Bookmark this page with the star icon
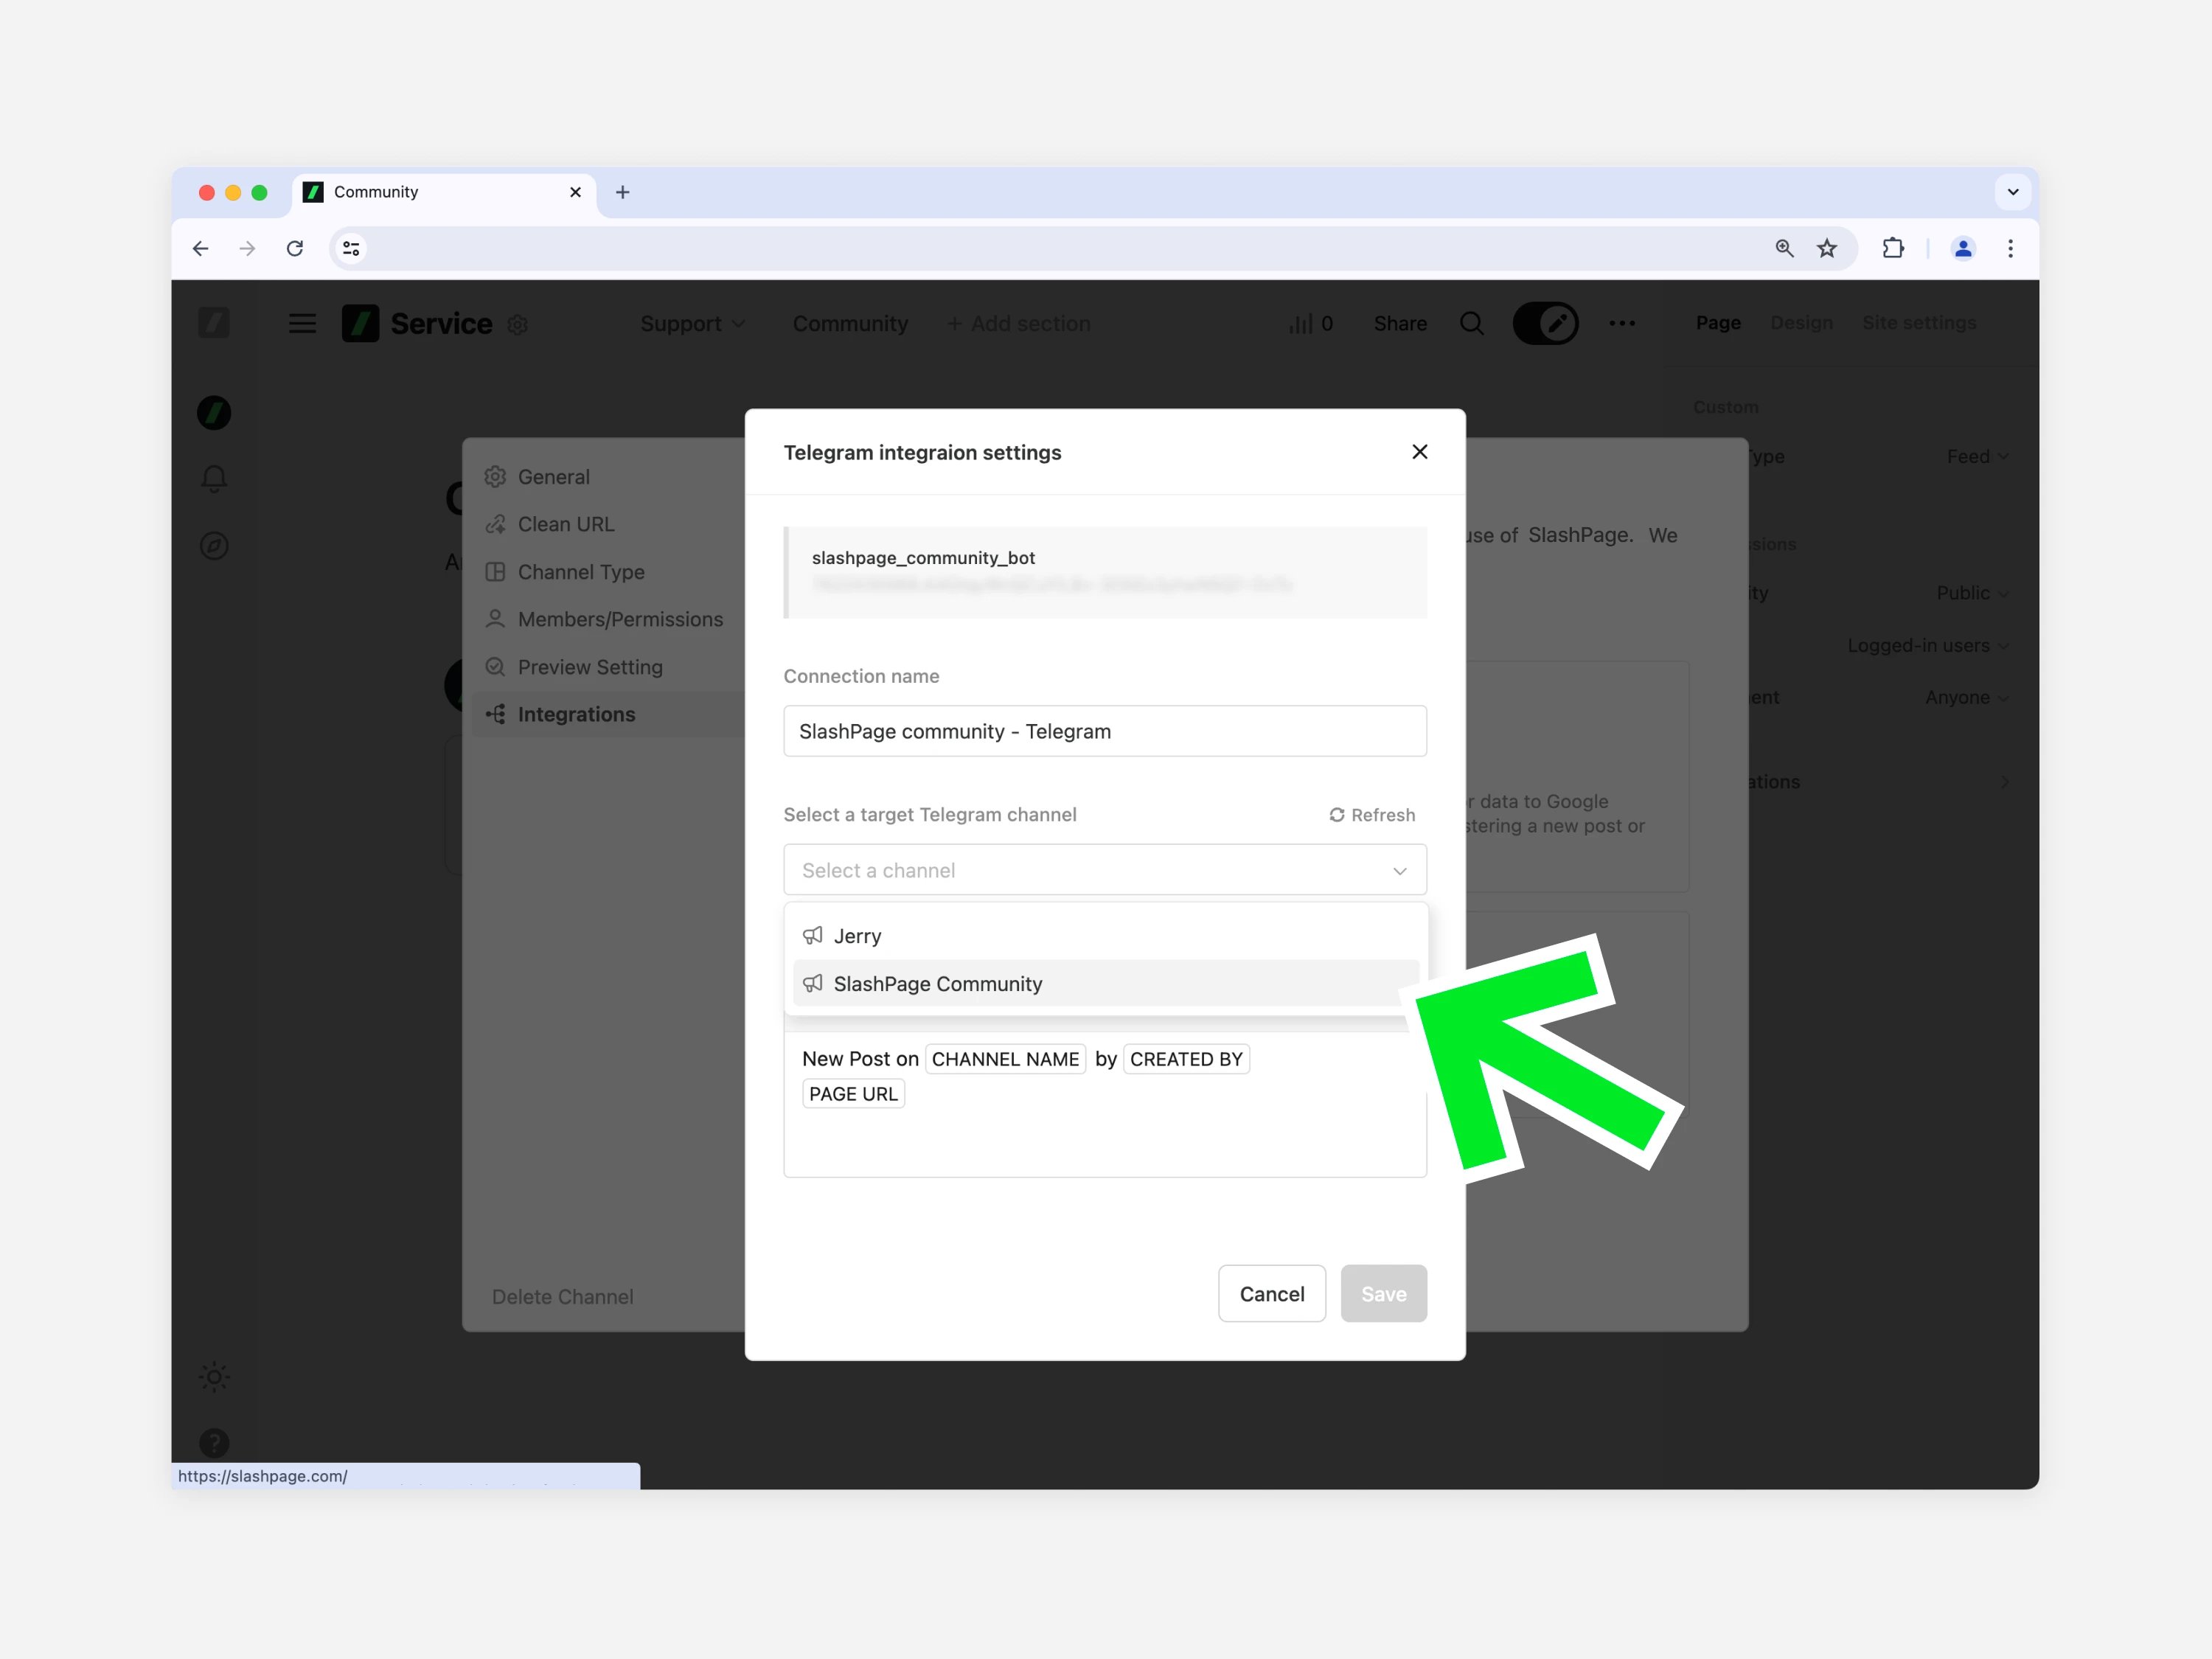 pyautogui.click(x=1827, y=248)
